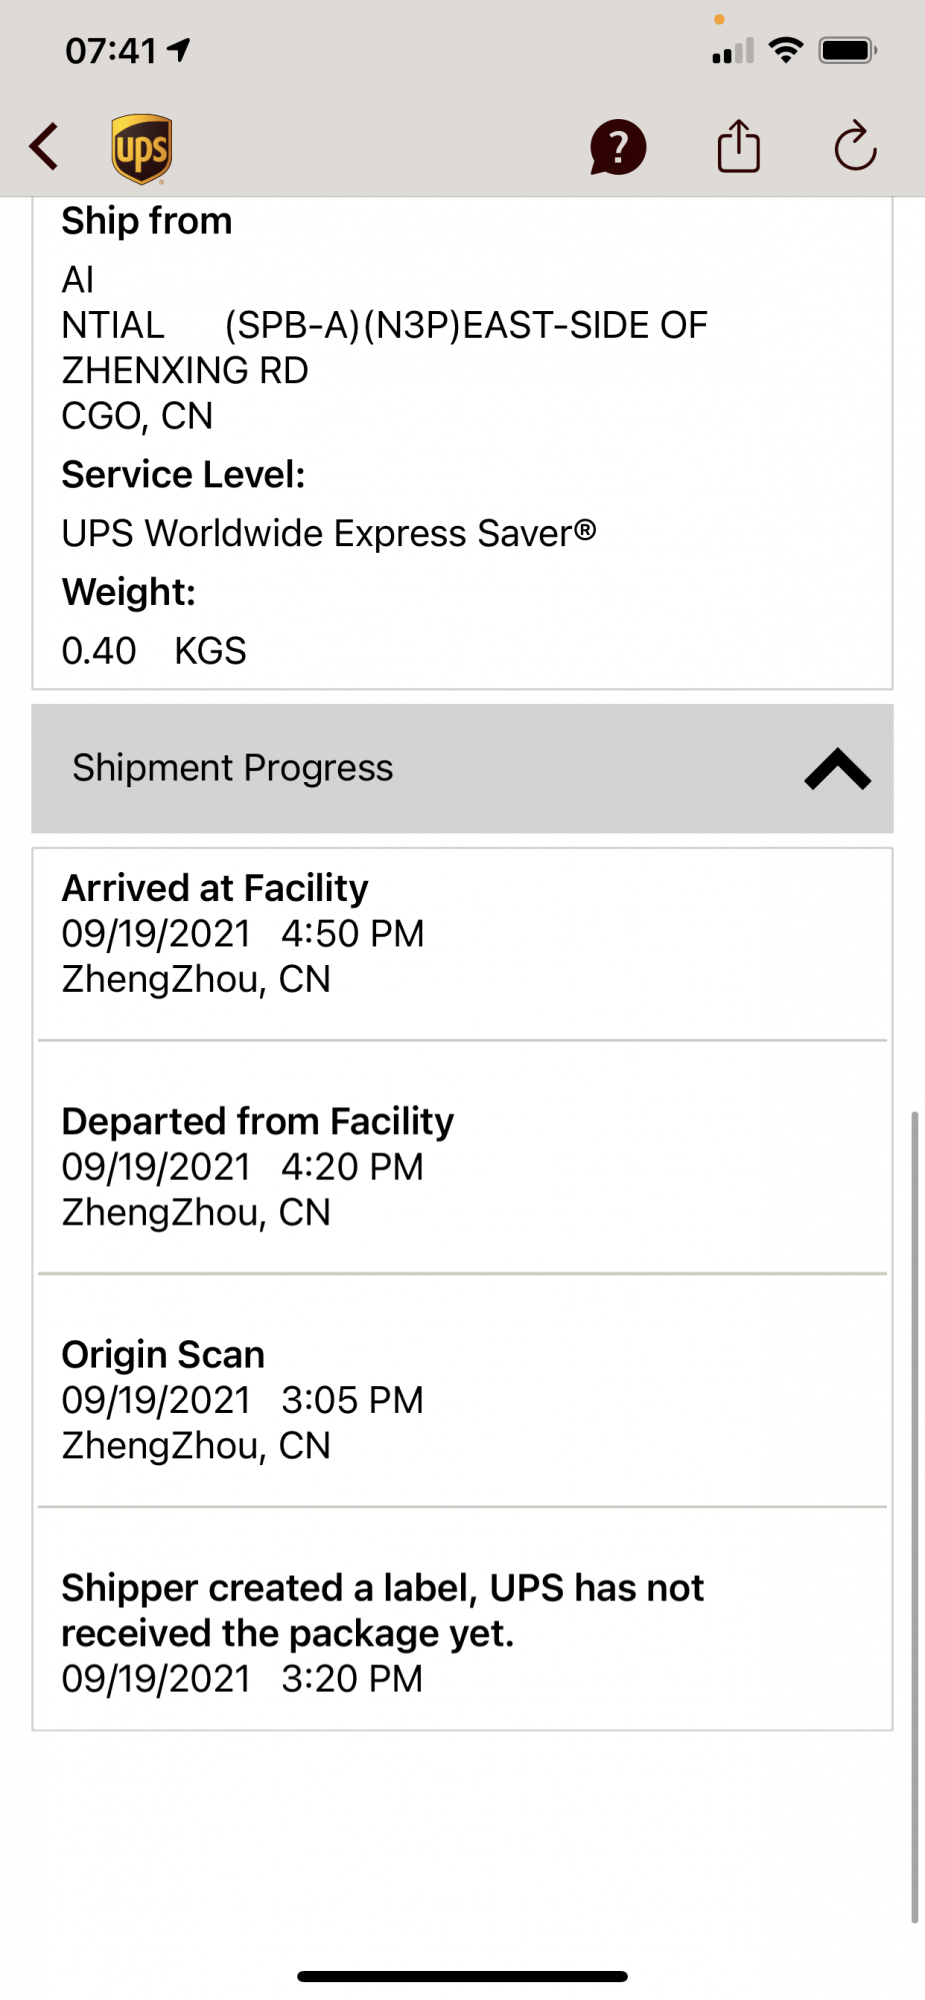925x2000 pixels.
Task: Open the help chat question icon
Action: [x=618, y=147]
